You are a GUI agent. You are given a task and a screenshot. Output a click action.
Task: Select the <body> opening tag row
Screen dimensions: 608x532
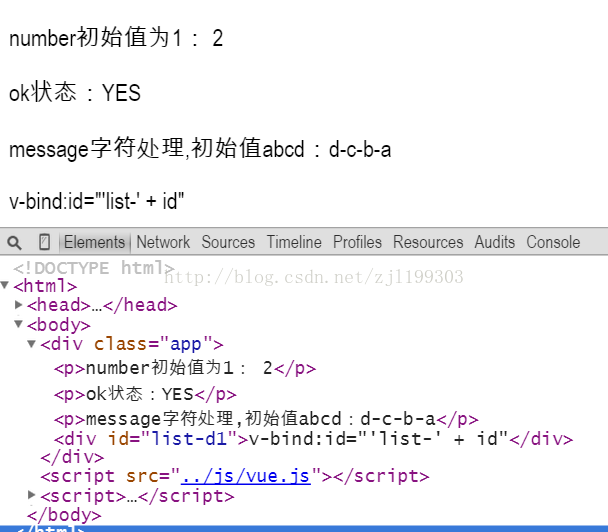pos(59,325)
